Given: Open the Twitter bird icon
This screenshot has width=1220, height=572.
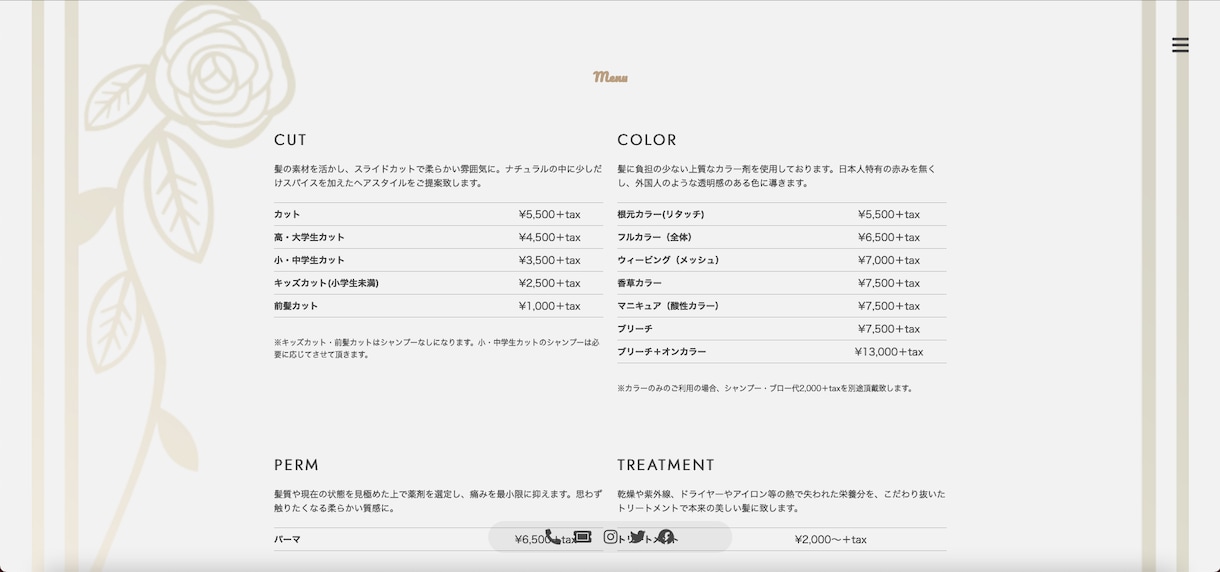Looking at the screenshot, I should (637, 537).
